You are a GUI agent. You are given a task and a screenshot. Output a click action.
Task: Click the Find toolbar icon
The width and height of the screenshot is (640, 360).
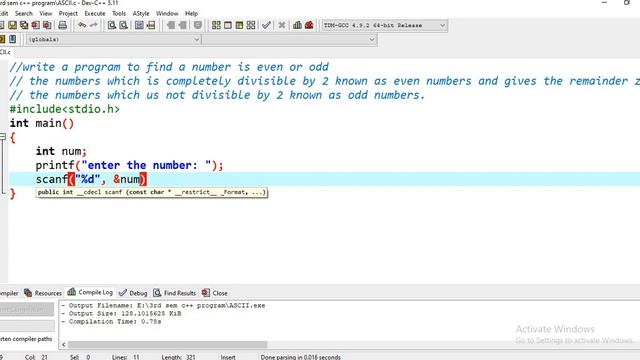(111, 25)
